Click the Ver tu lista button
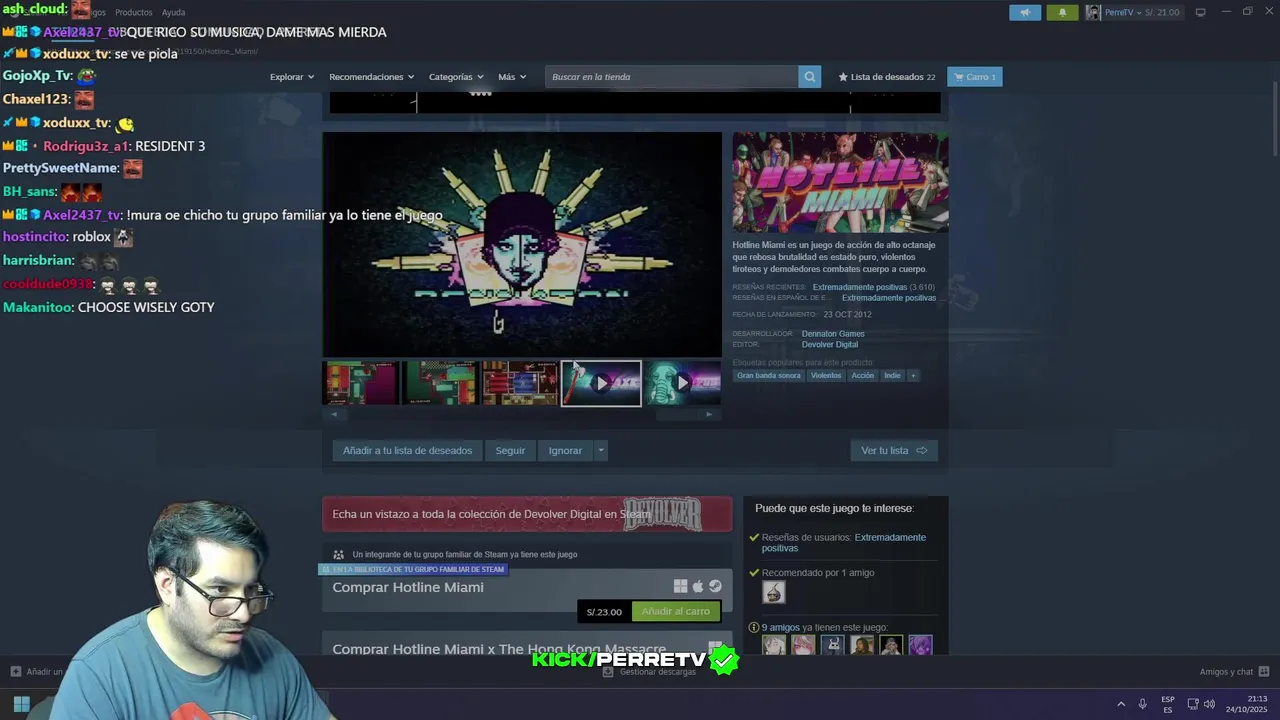1280x720 pixels. click(894, 451)
